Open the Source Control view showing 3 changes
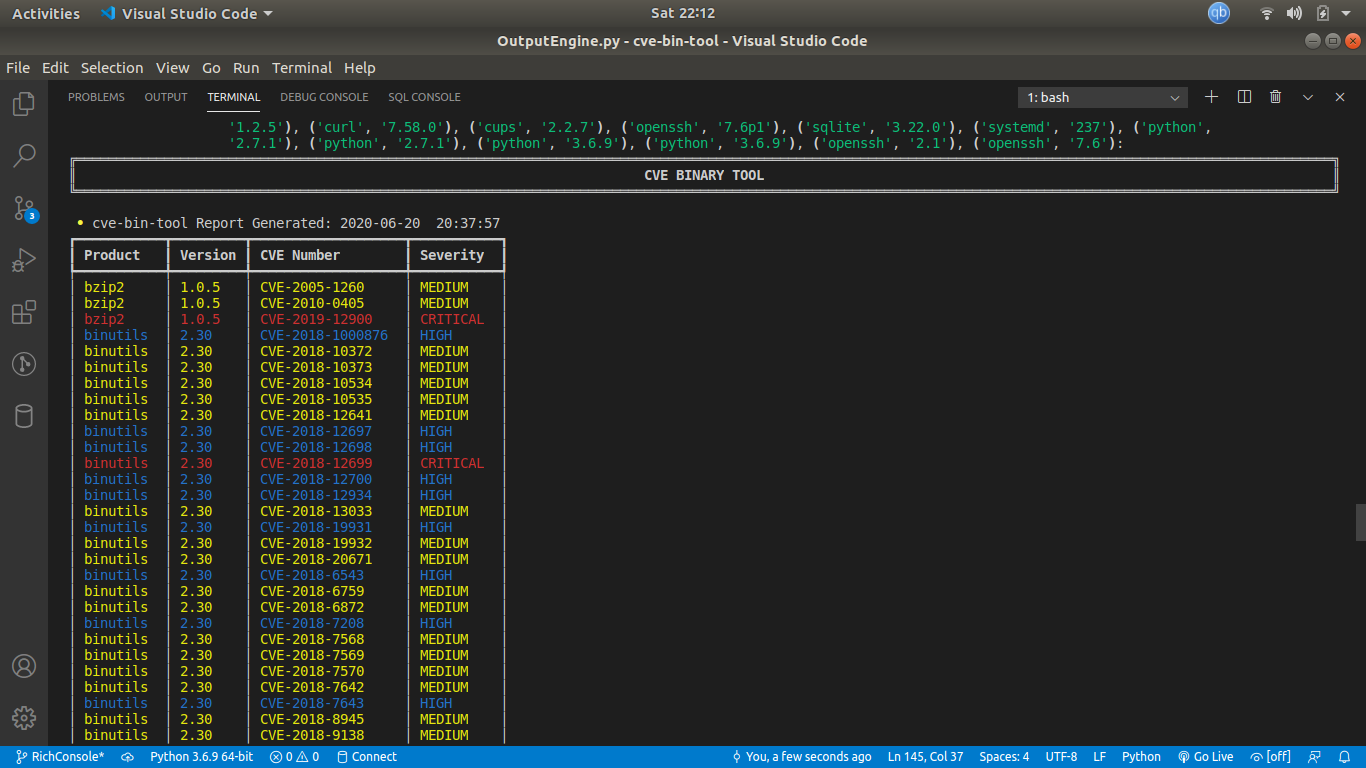 23,207
